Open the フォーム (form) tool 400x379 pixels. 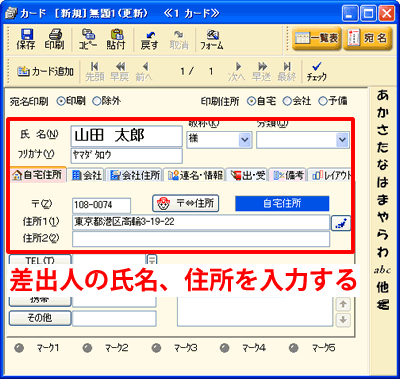pos(212,39)
